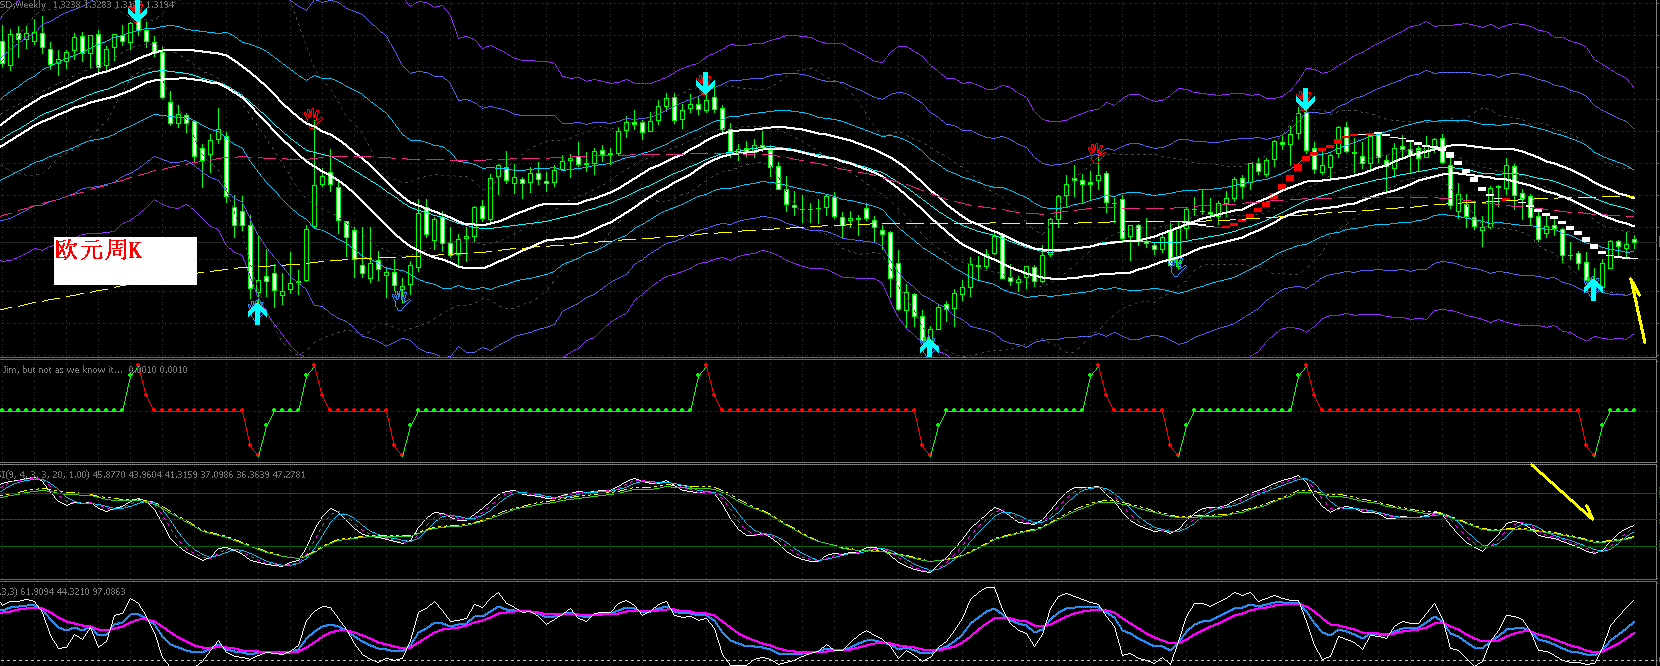Click the rightmost cyan down signal arrow
This screenshot has height=666, width=1660.
[1305, 99]
